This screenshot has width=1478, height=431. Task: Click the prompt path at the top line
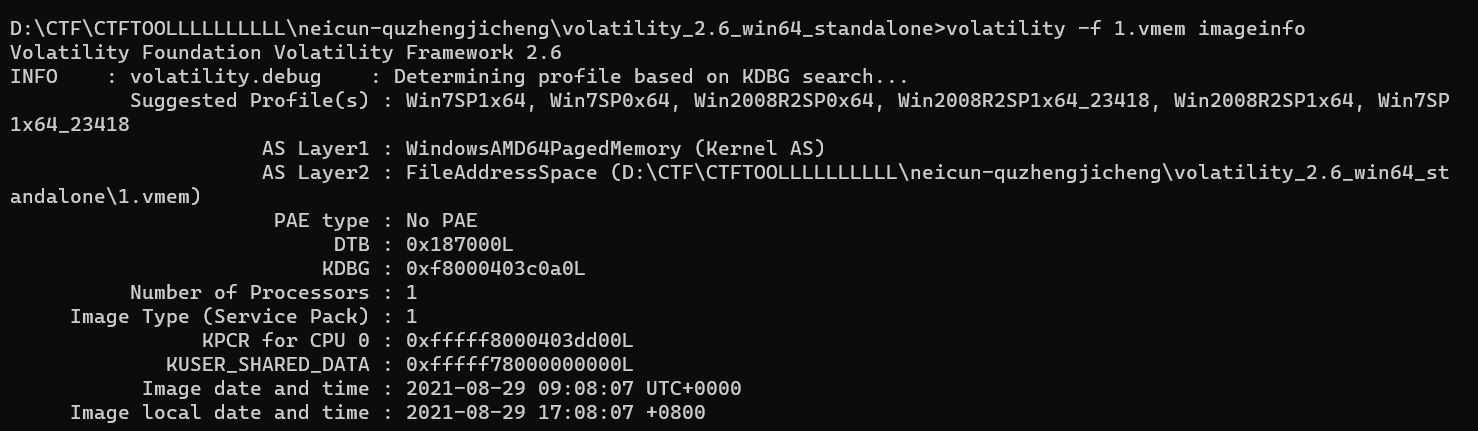[x=474, y=28]
